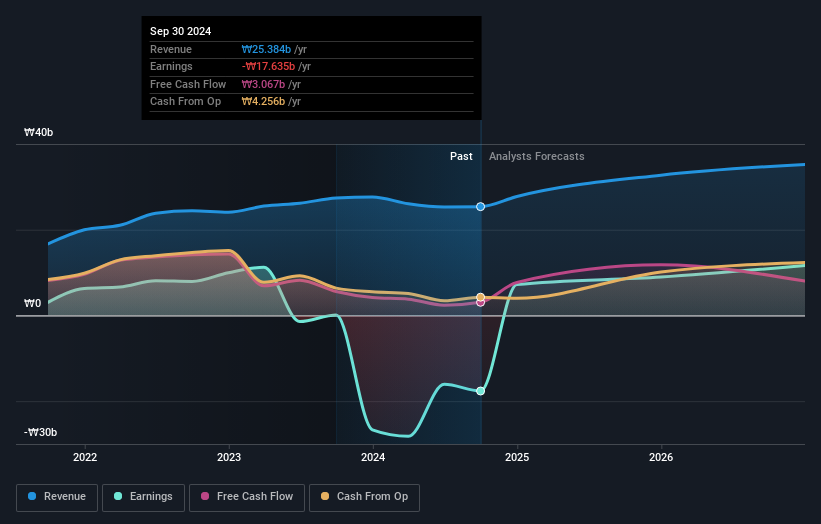The image size is (821, 524).
Task: Click the pink Free Cash Flow legend dot
Action: pos(205,496)
